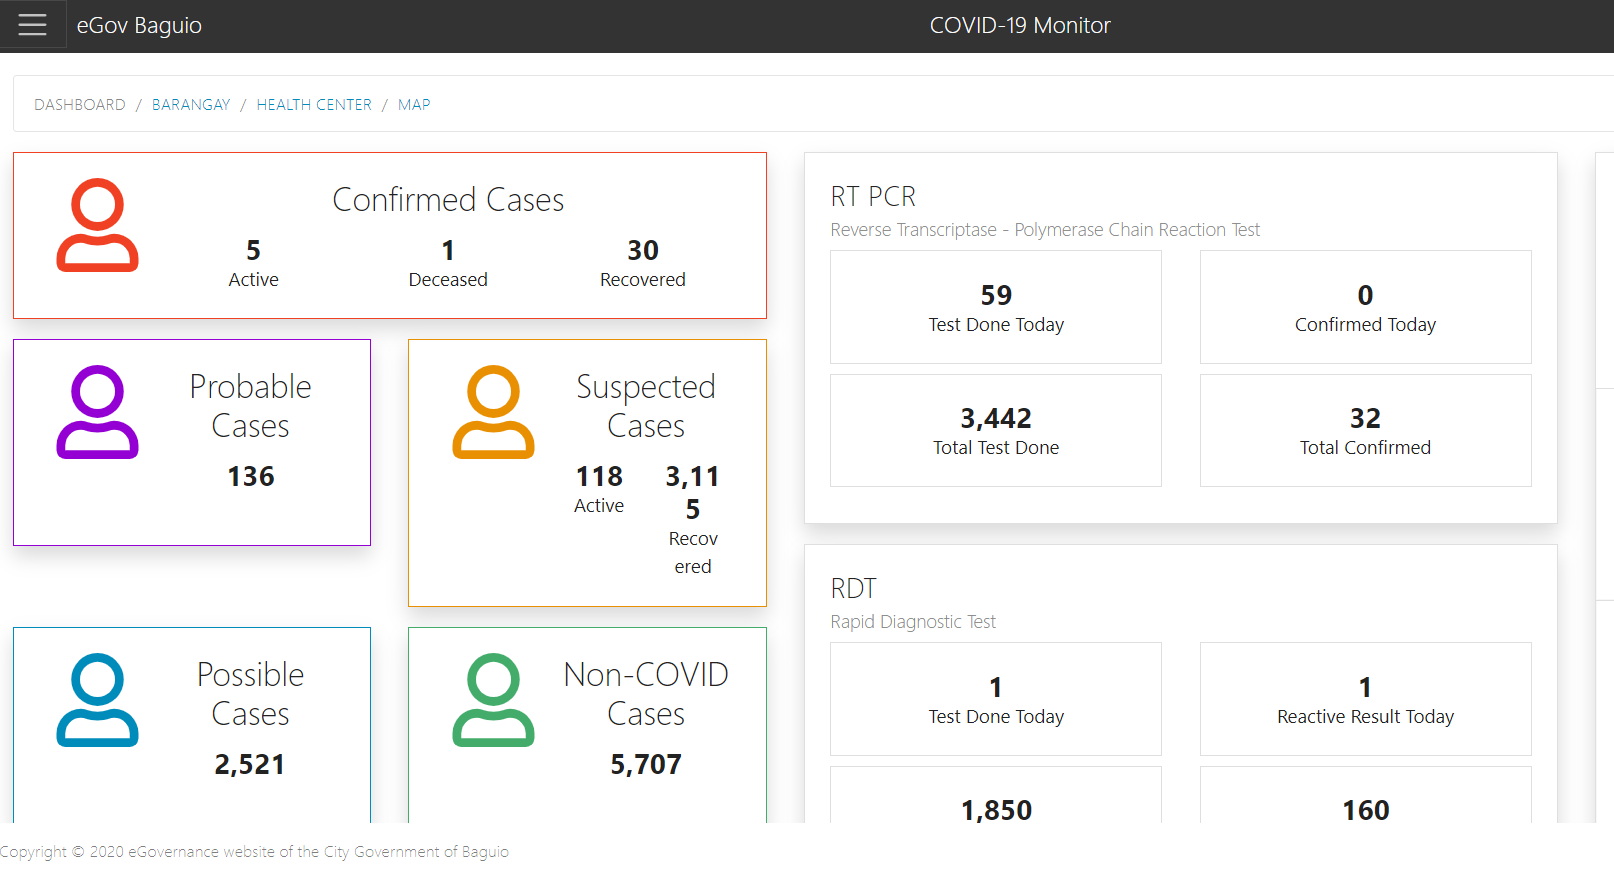
Task: Select the Confirmed Today tile showing 0
Action: pos(1365,307)
